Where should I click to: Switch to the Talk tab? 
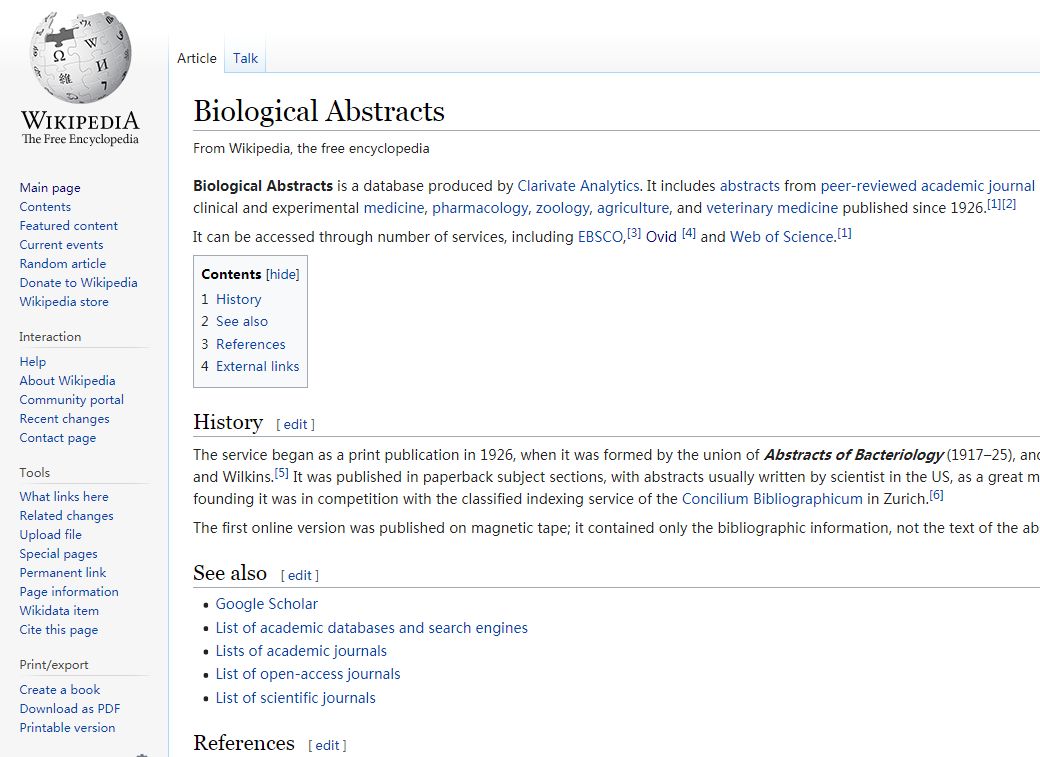245,58
